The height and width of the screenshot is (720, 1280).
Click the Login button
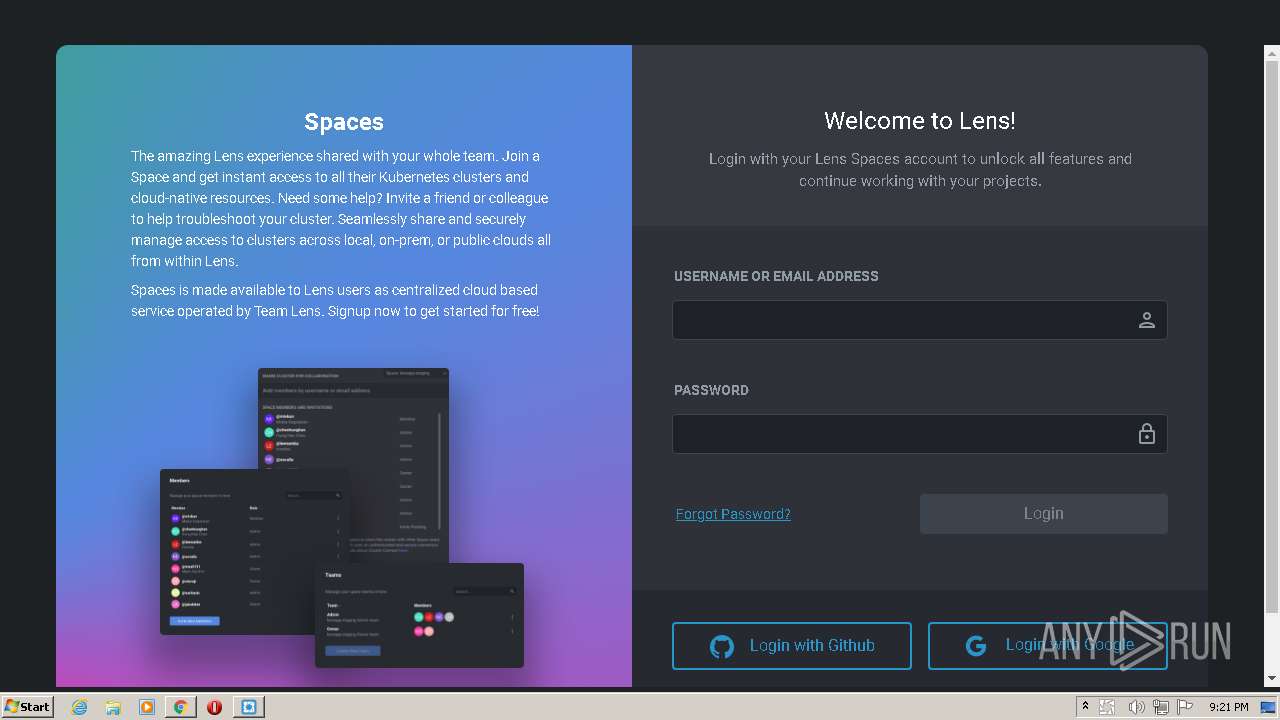point(1043,513)
